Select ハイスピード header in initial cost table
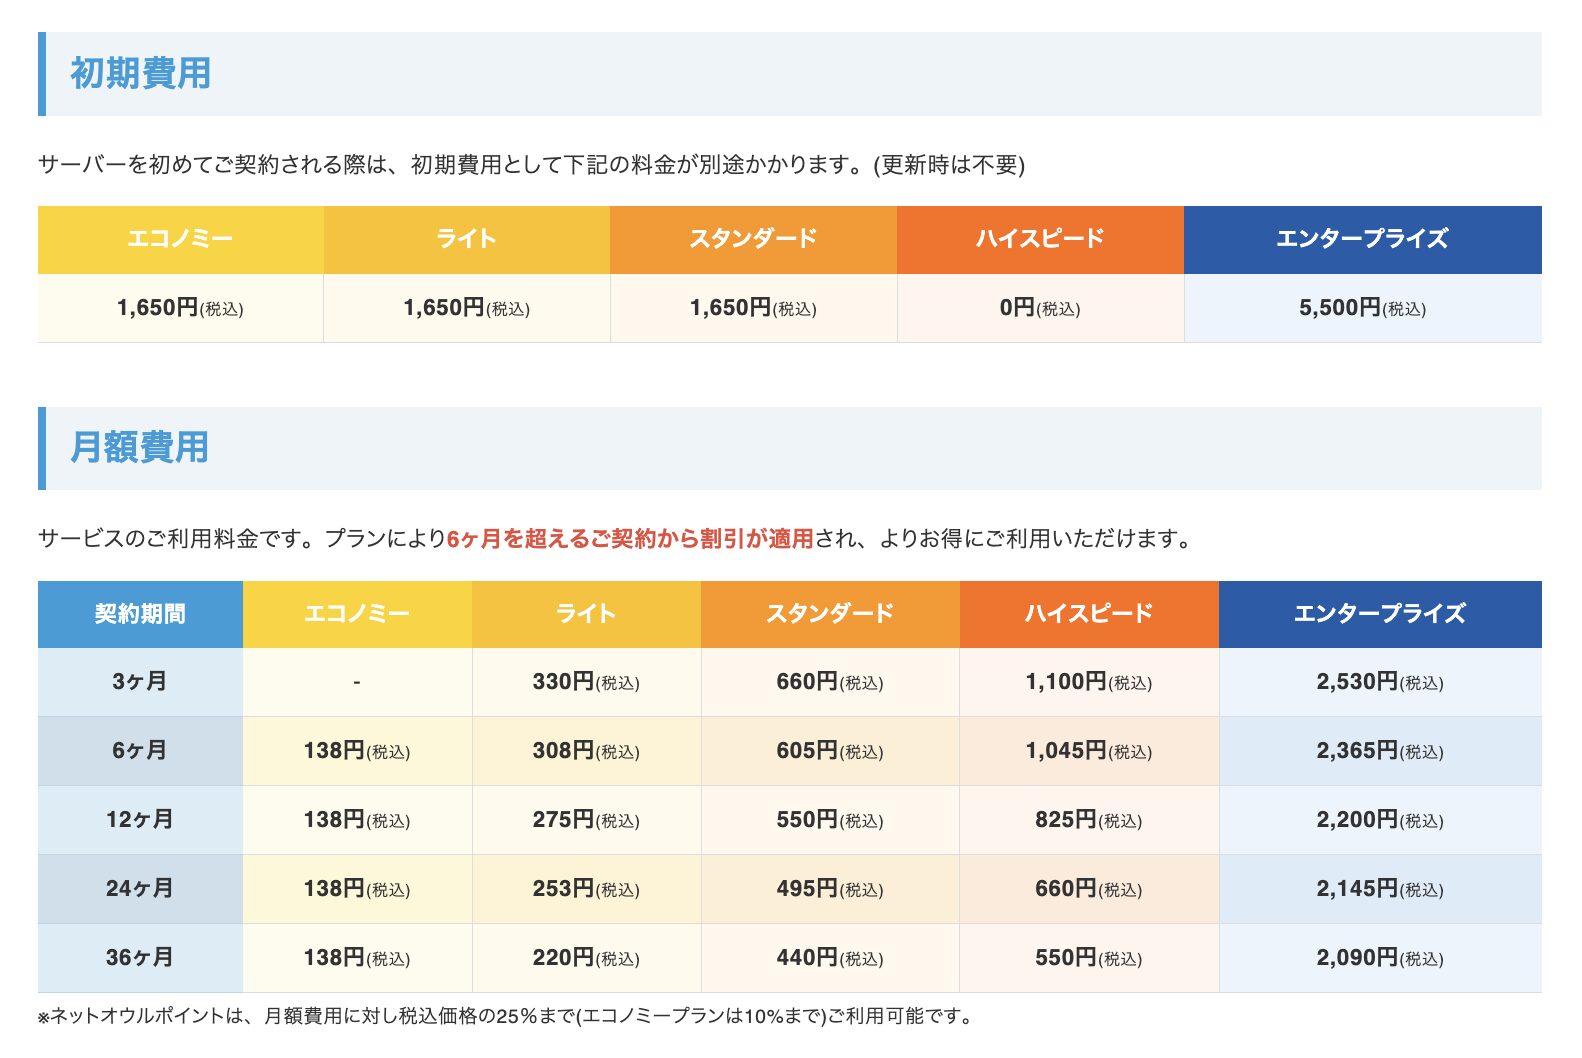 [1040, 239]
